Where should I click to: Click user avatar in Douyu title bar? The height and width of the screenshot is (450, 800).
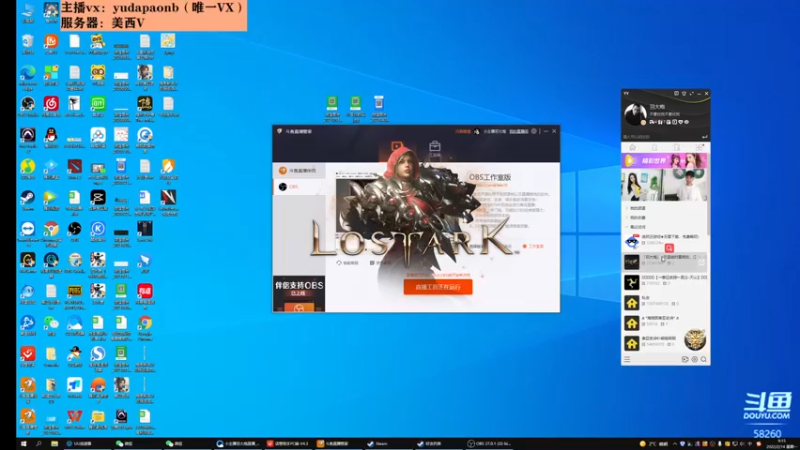[x=477, y=131]
